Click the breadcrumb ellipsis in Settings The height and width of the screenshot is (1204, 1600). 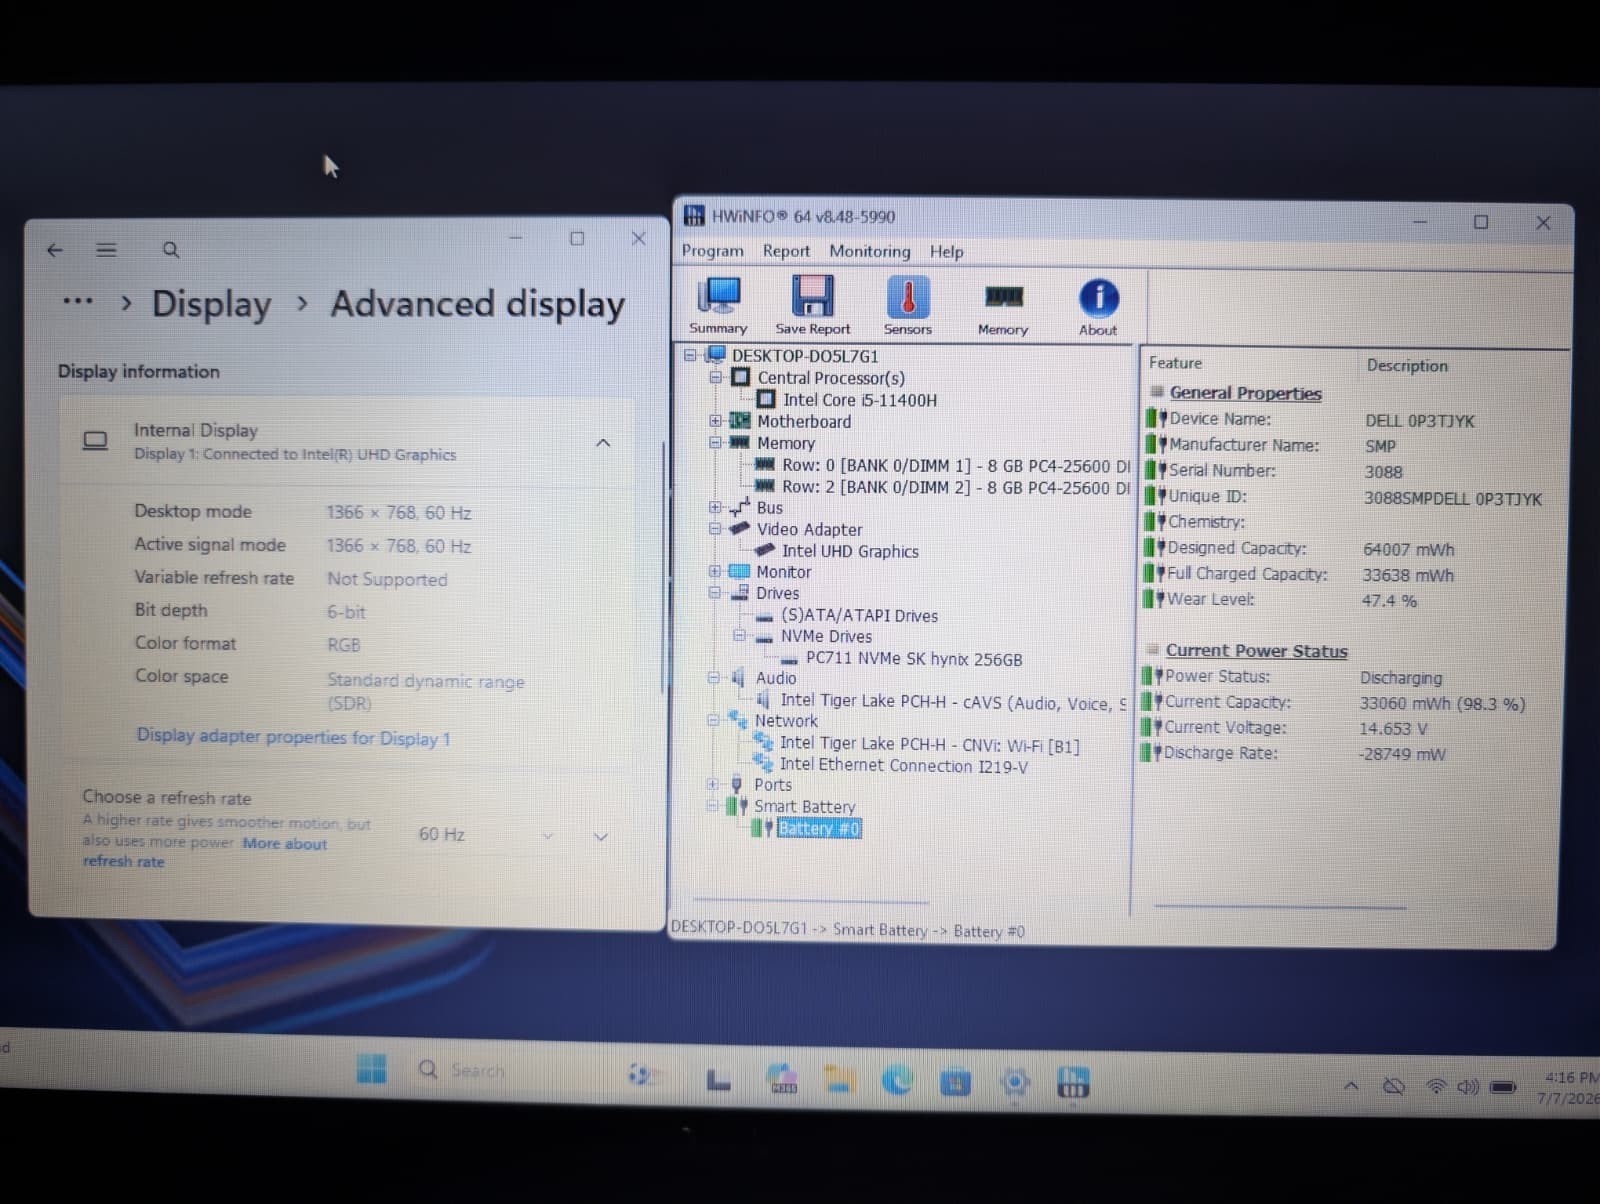[78, 301]
